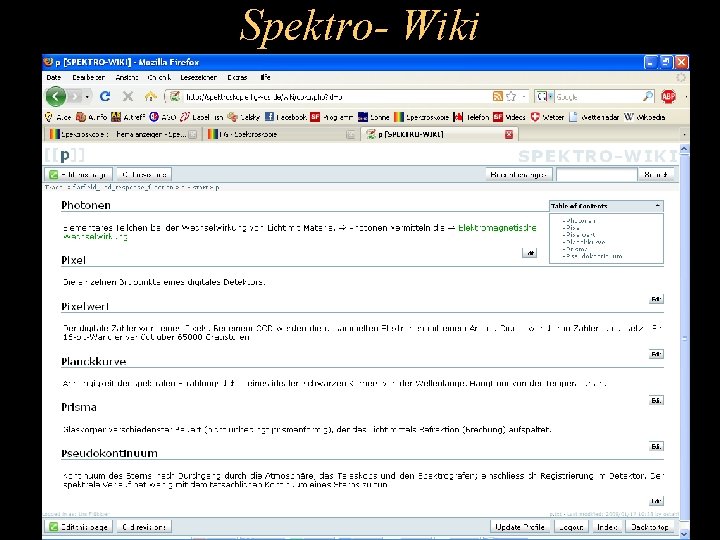
Task: Click Edit button for the Planckkurve section
Action: click(x=656, y=400)
